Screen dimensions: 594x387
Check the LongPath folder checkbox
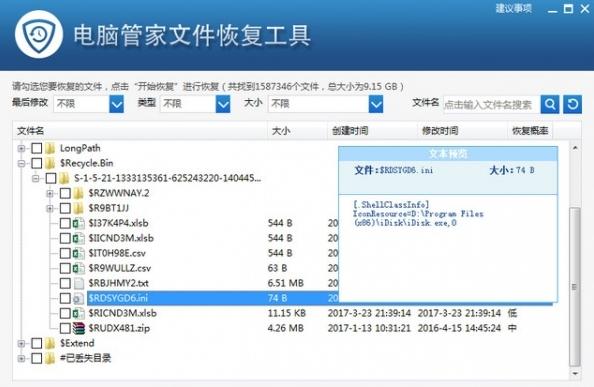[x=36, y=148]
